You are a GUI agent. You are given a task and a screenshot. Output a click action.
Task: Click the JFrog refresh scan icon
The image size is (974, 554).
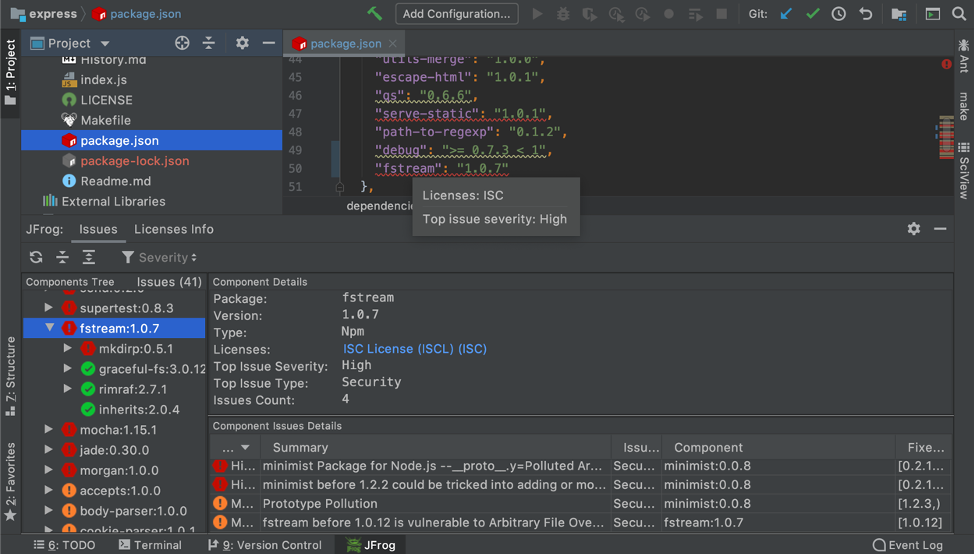pyautogui.click(x=36, y=257)
